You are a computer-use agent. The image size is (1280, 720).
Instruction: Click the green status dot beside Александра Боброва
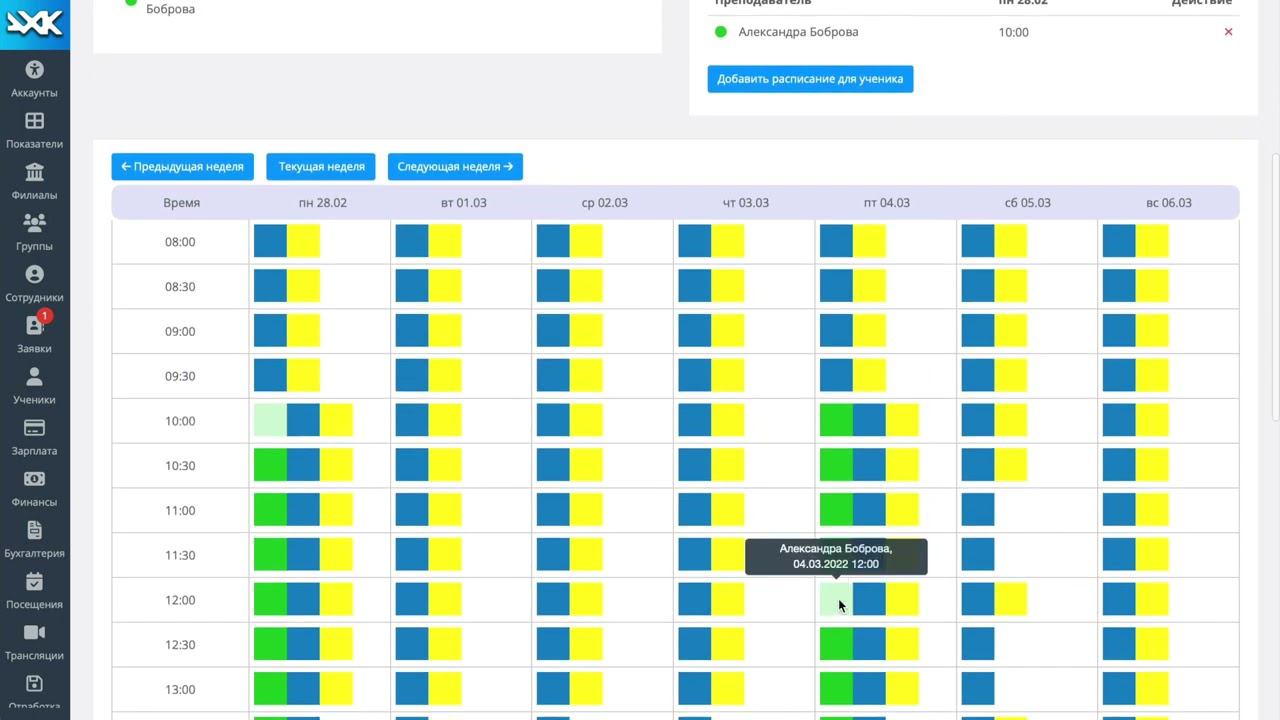coord(720,32)
